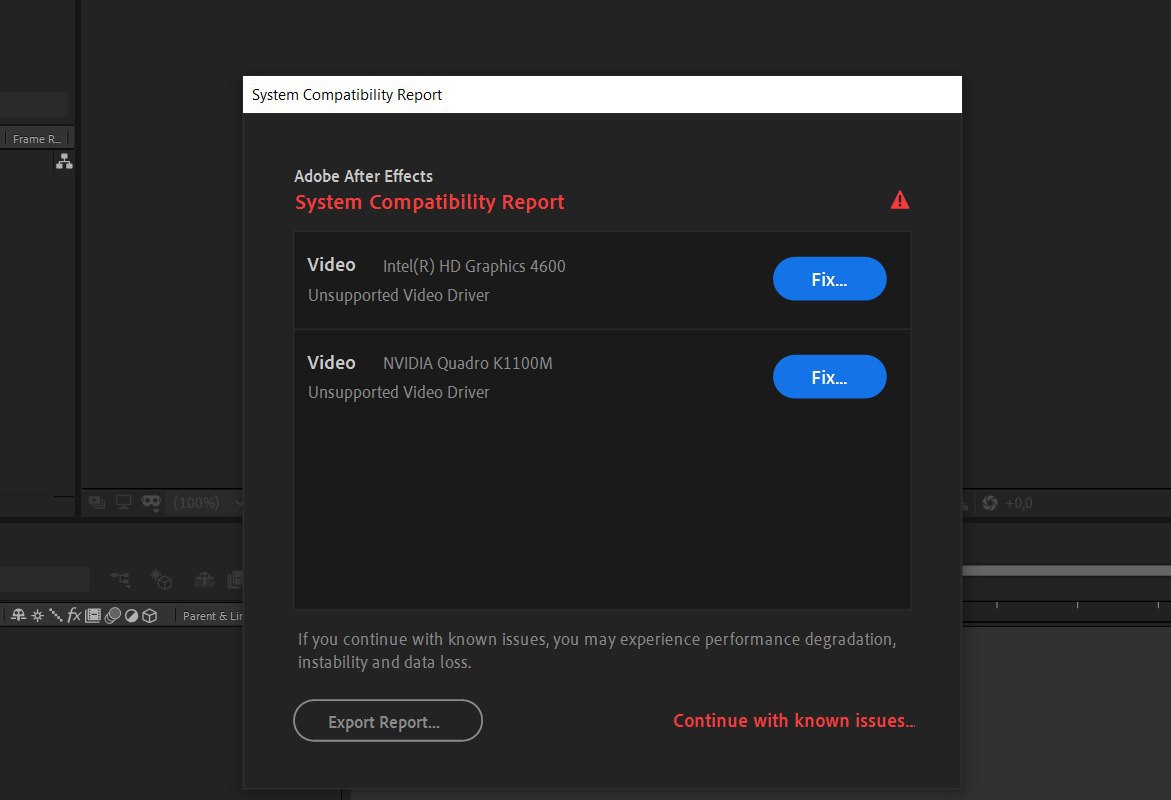This screenshot has width=1171, height=800.
Task: Open the (100%) magnification dropdown
Action: tap(205, 503)
